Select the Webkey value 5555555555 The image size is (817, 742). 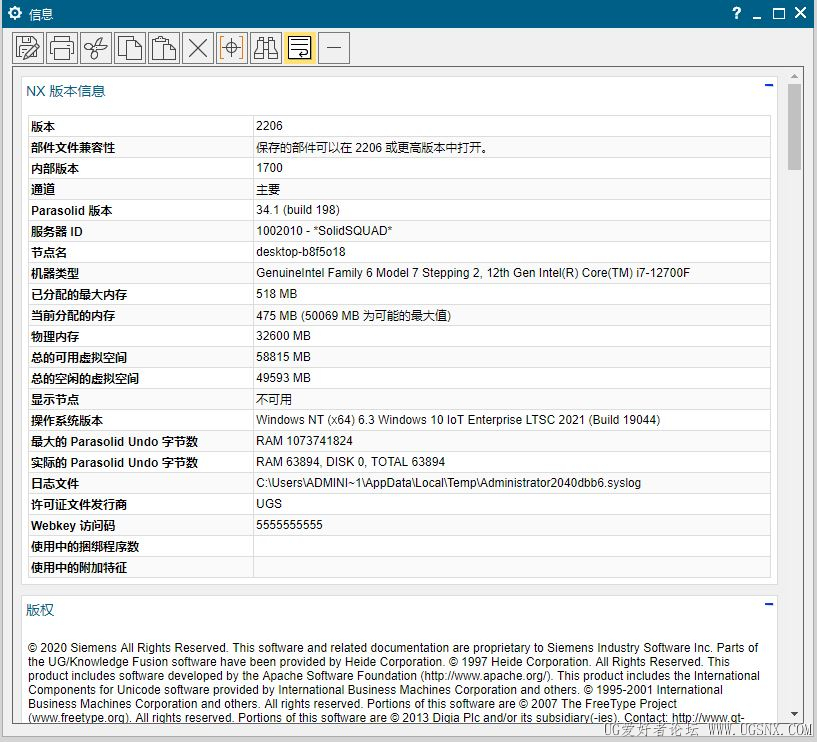point(289,525)
